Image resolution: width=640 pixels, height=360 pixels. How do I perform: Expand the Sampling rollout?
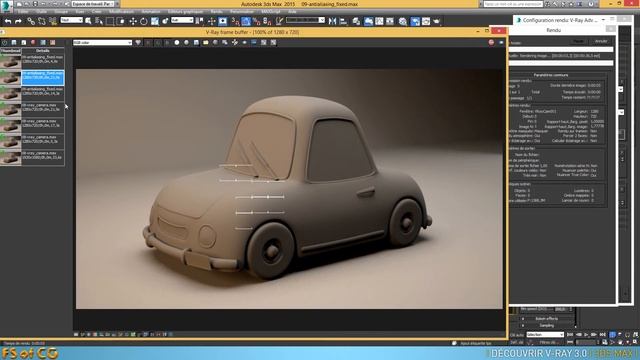[x=546, y=325]
